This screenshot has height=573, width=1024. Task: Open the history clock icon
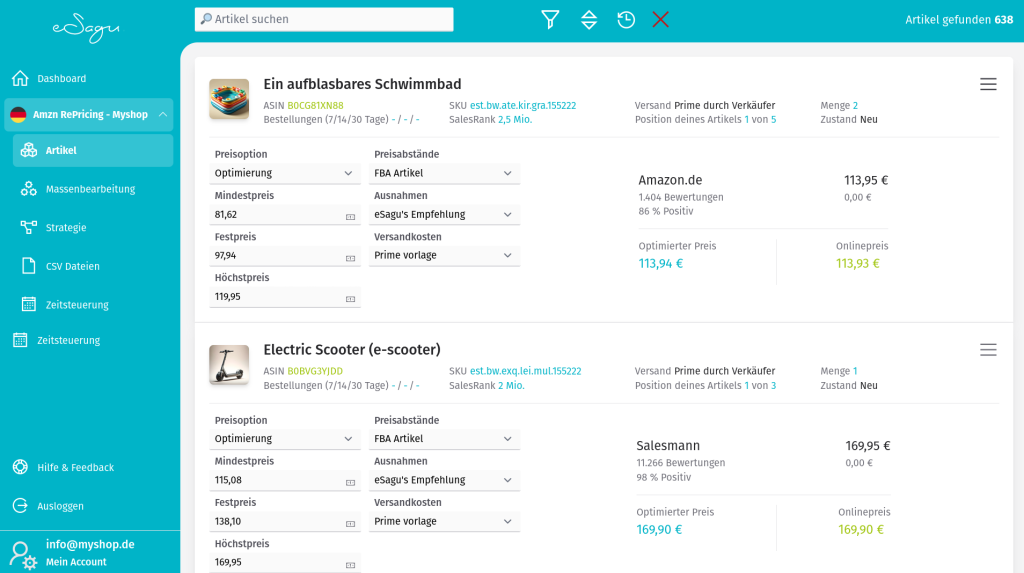click(x=626, y=20)
